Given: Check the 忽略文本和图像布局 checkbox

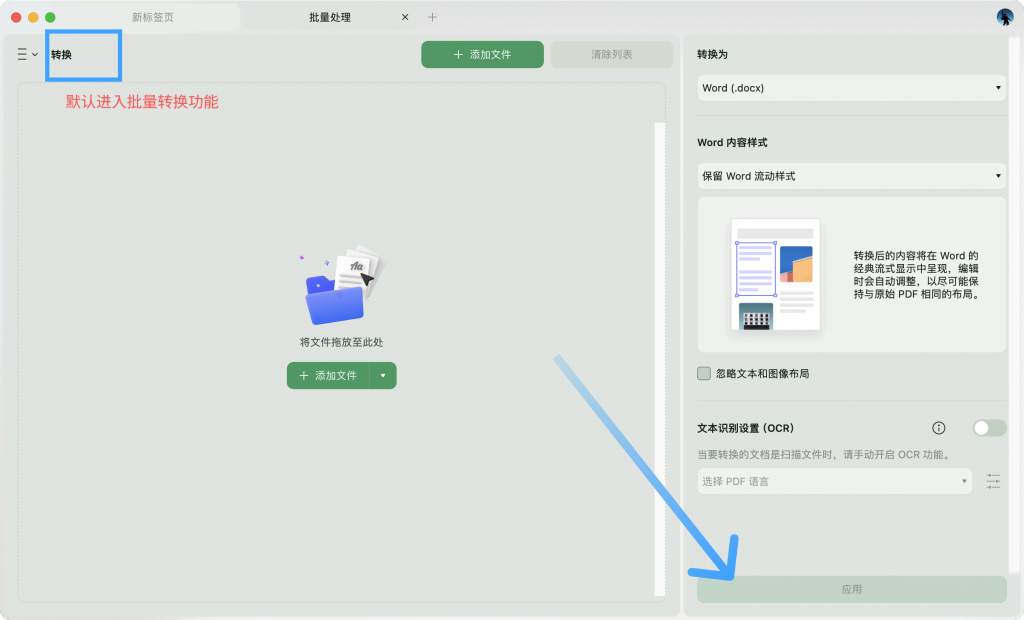Looking at the screenshot, I should (704, 374).
